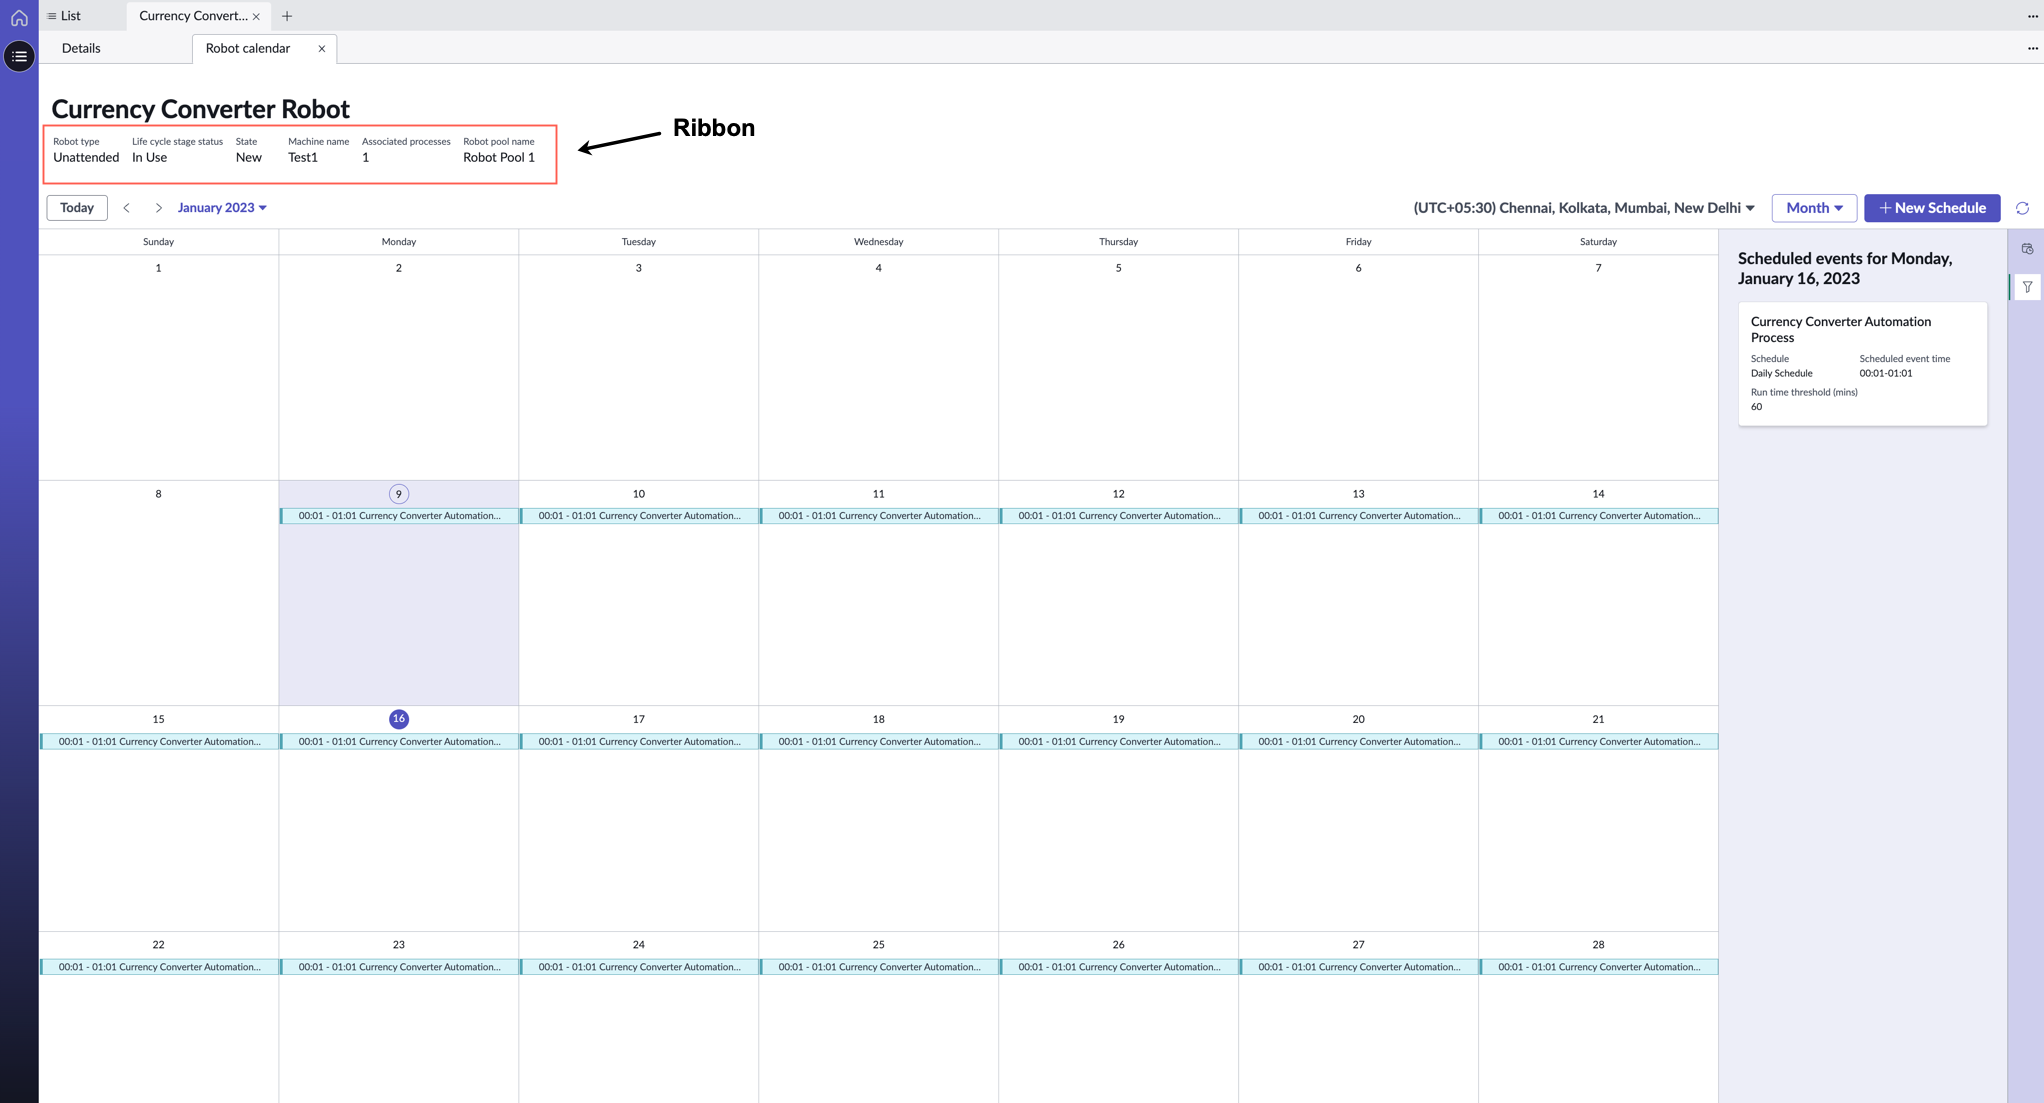The image size is (2044, 1103).
Task: Go to the previous month with left chevron
Action: tap(127, 208)
